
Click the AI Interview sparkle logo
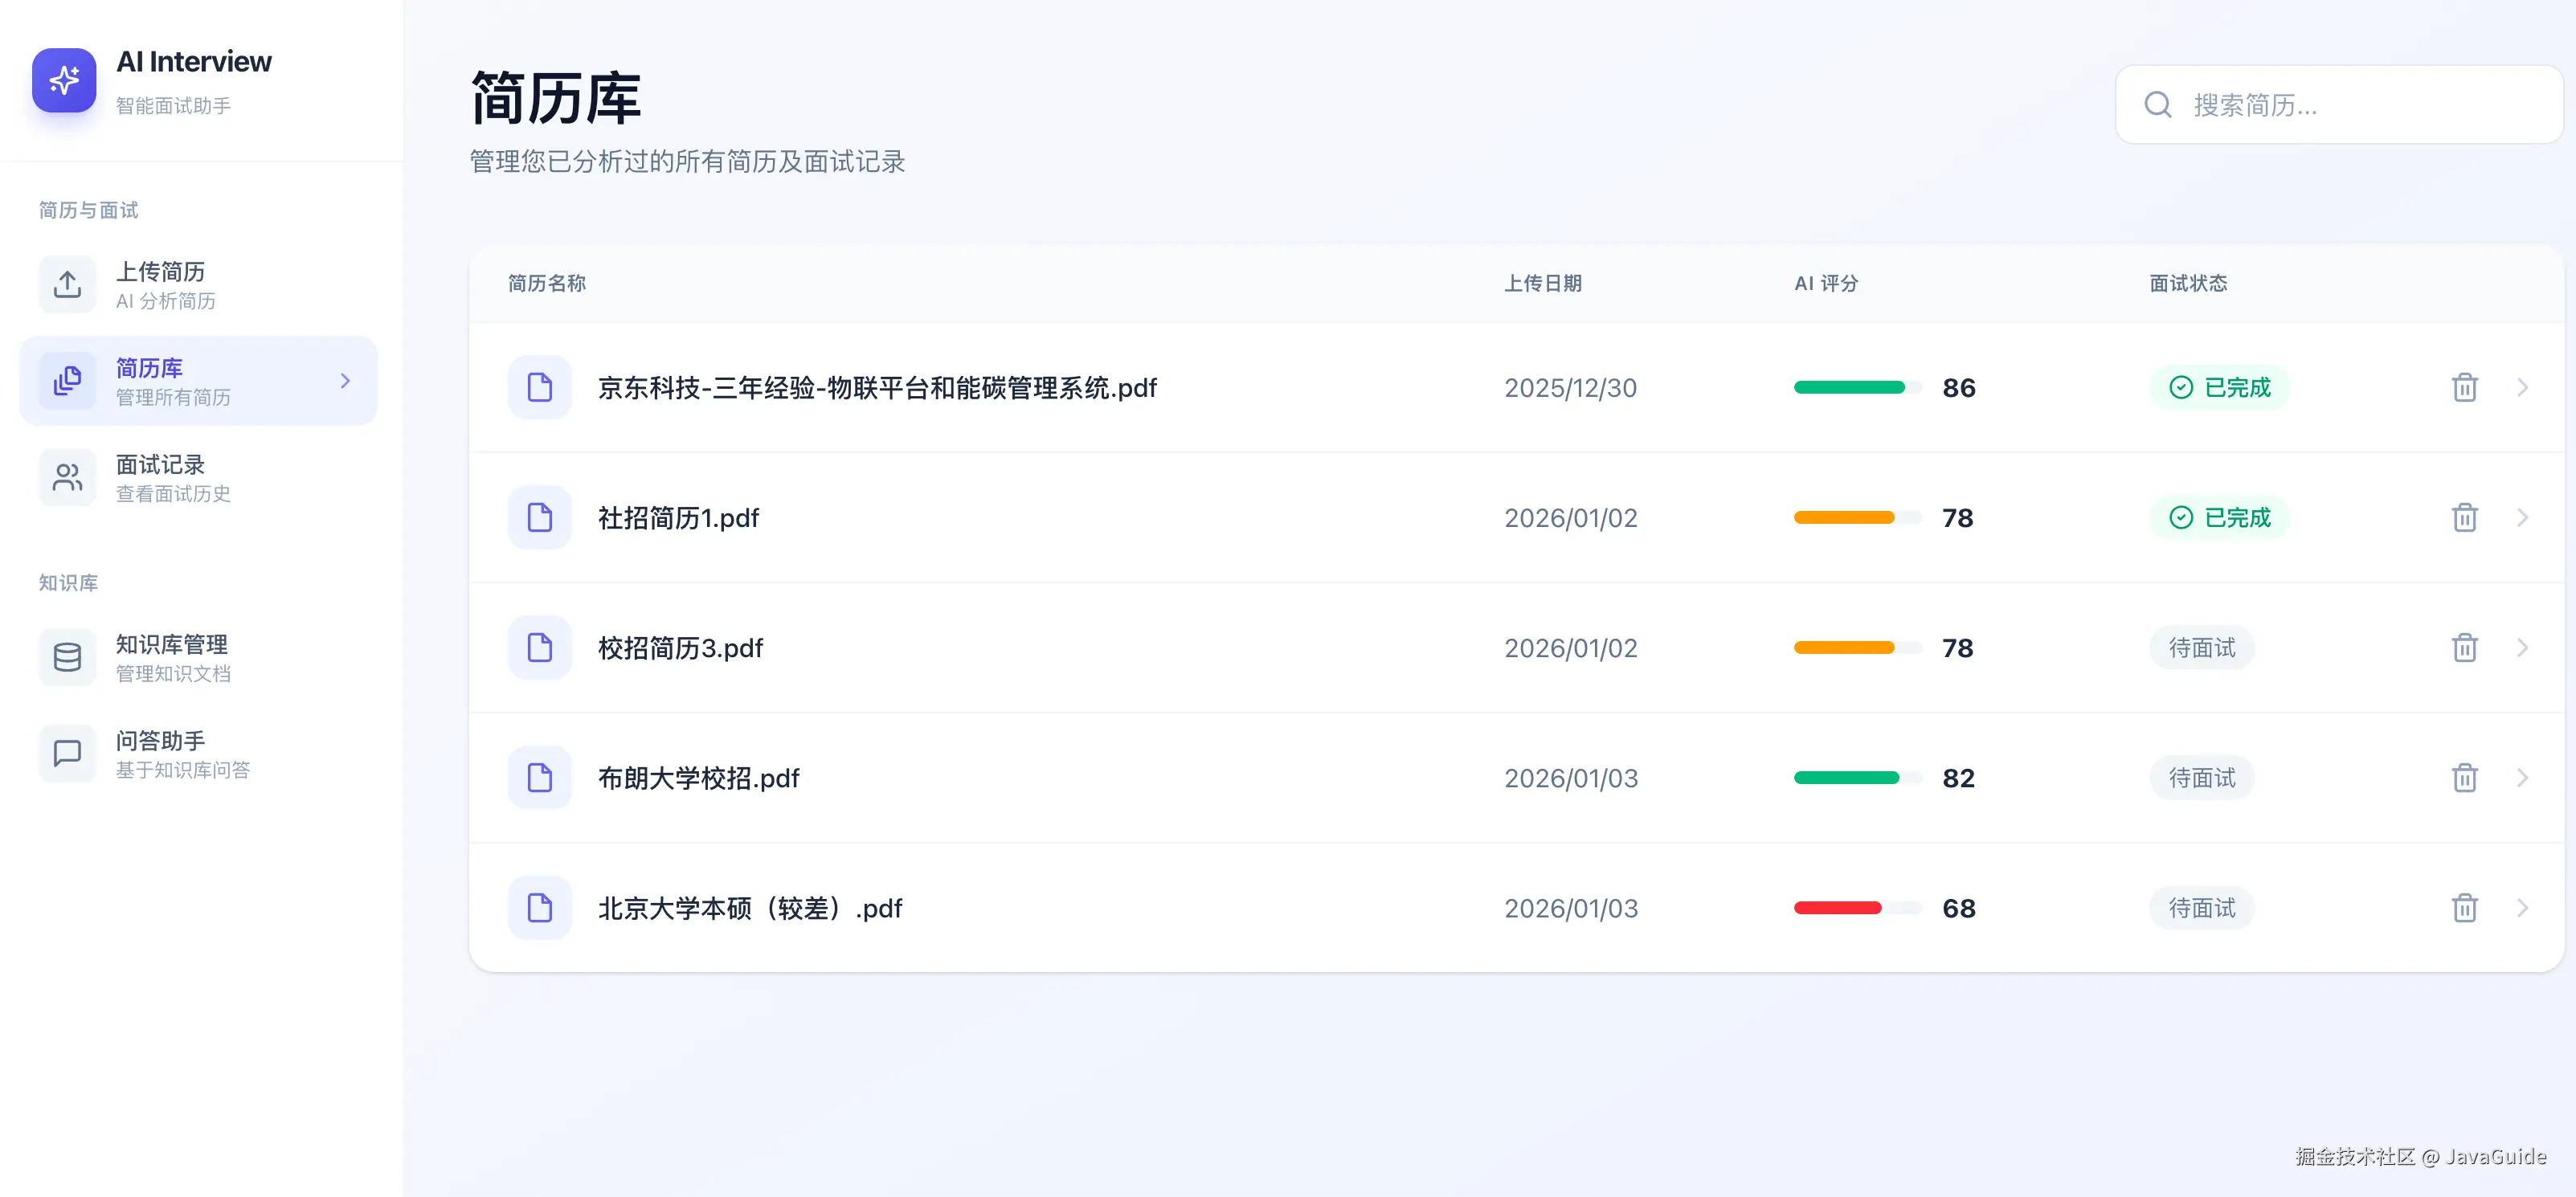pyautogui.click(x=64, y=80)
